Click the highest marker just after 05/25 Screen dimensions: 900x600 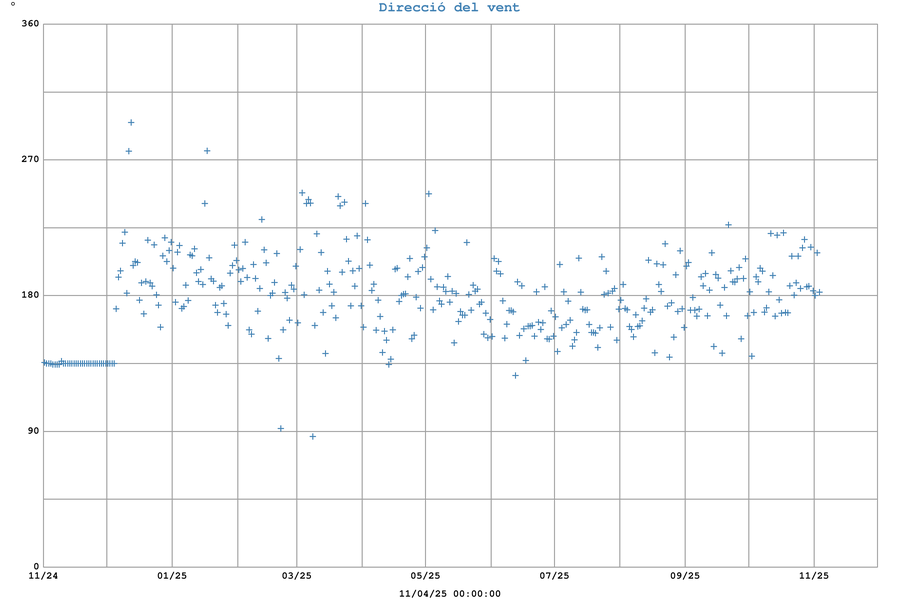(x=428, y=193)
